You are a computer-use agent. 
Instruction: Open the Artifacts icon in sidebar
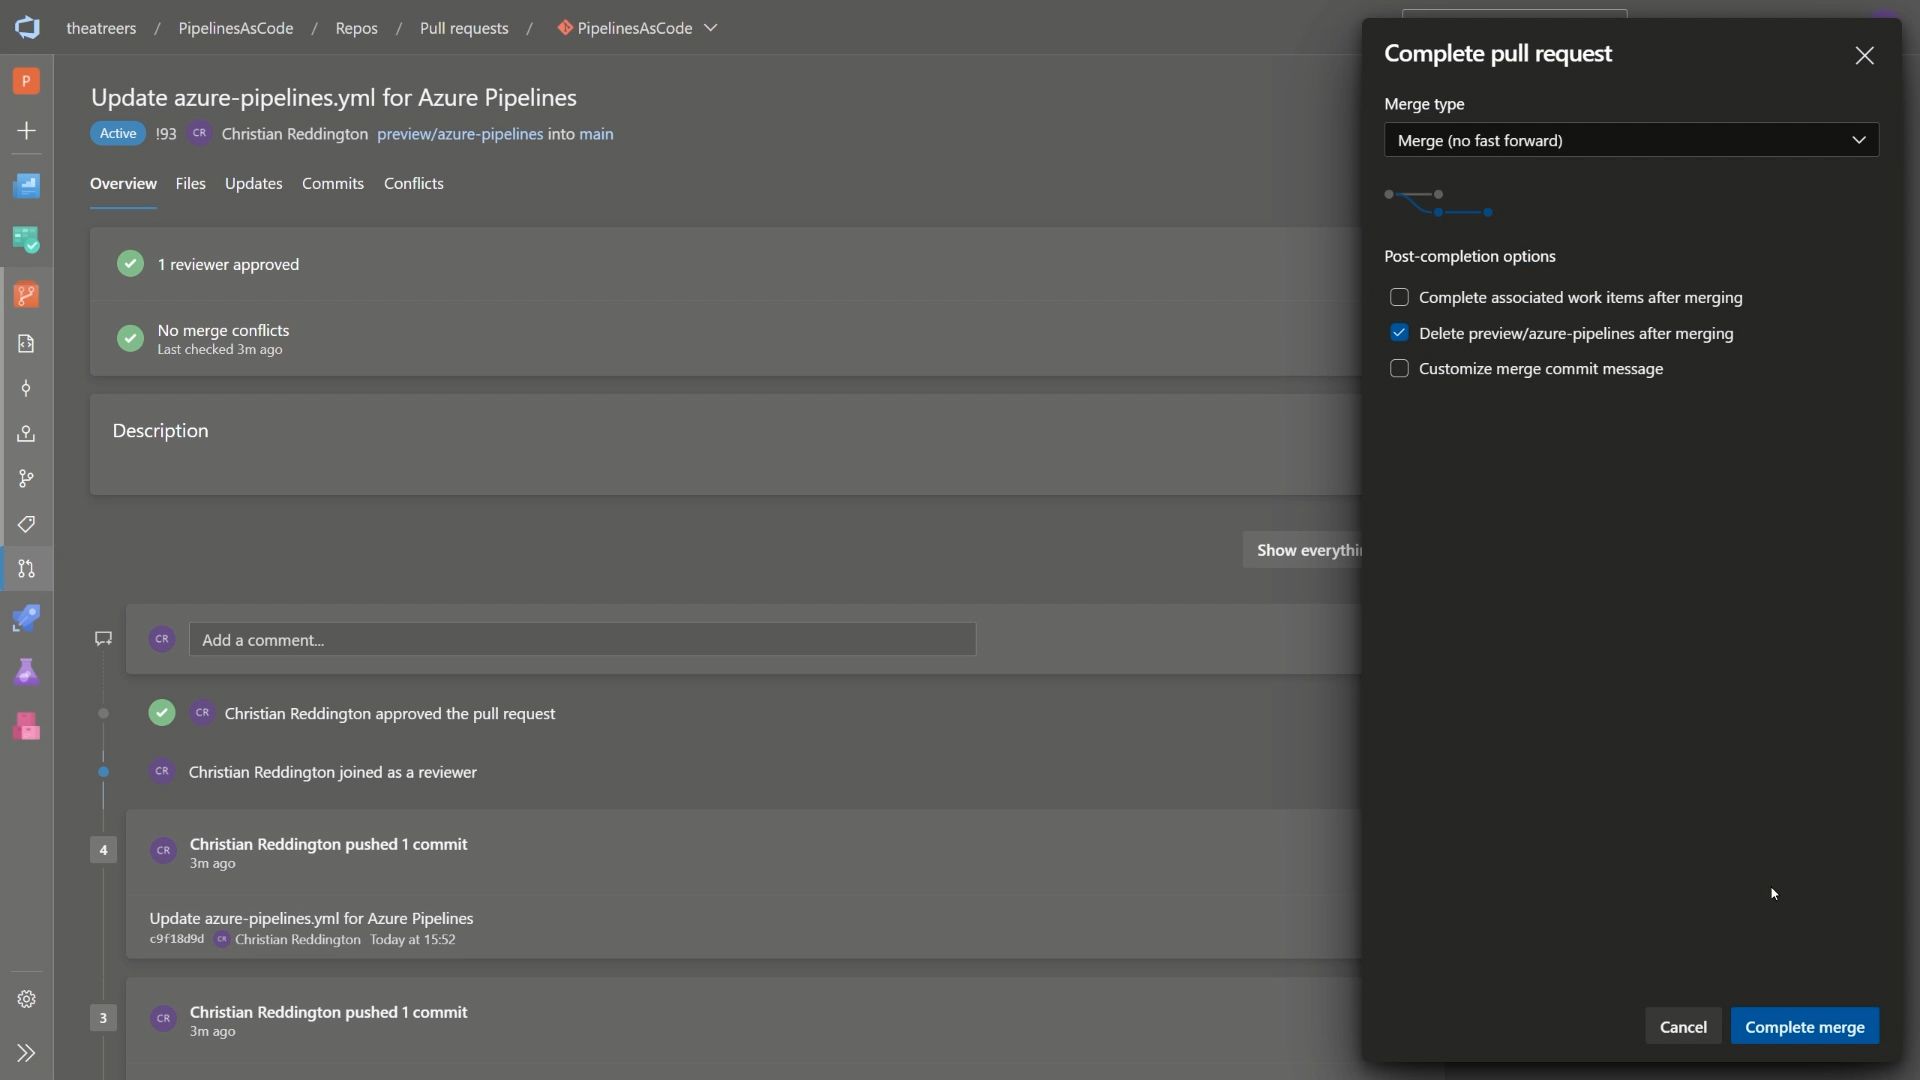(27, 727)
